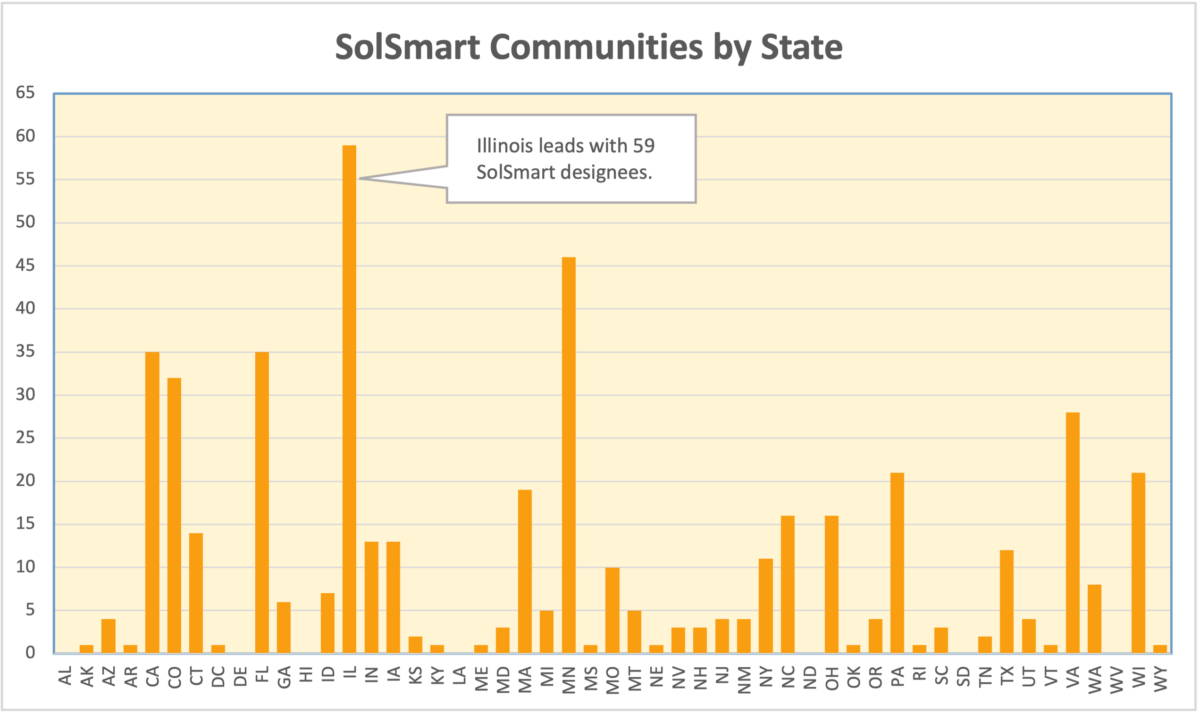1200x713 pixels.
Task: Click the North Carolina bar showing 16
Action: [x=788, y=580]
